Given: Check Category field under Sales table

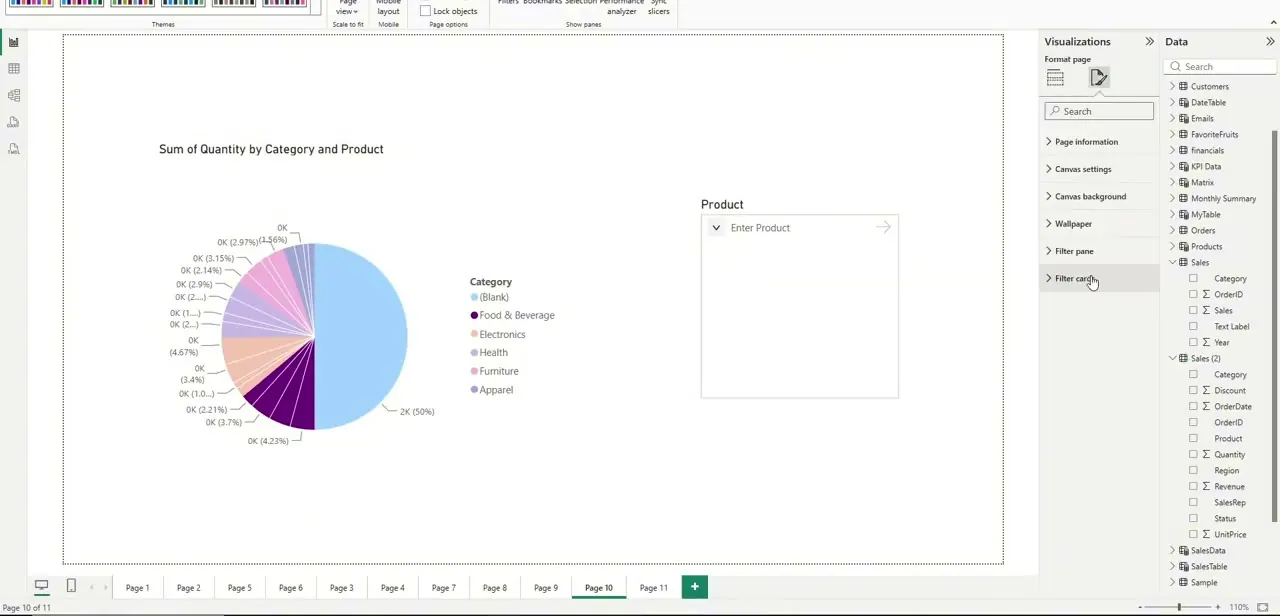Looking at the screenshot, I should click(1193, 279).
